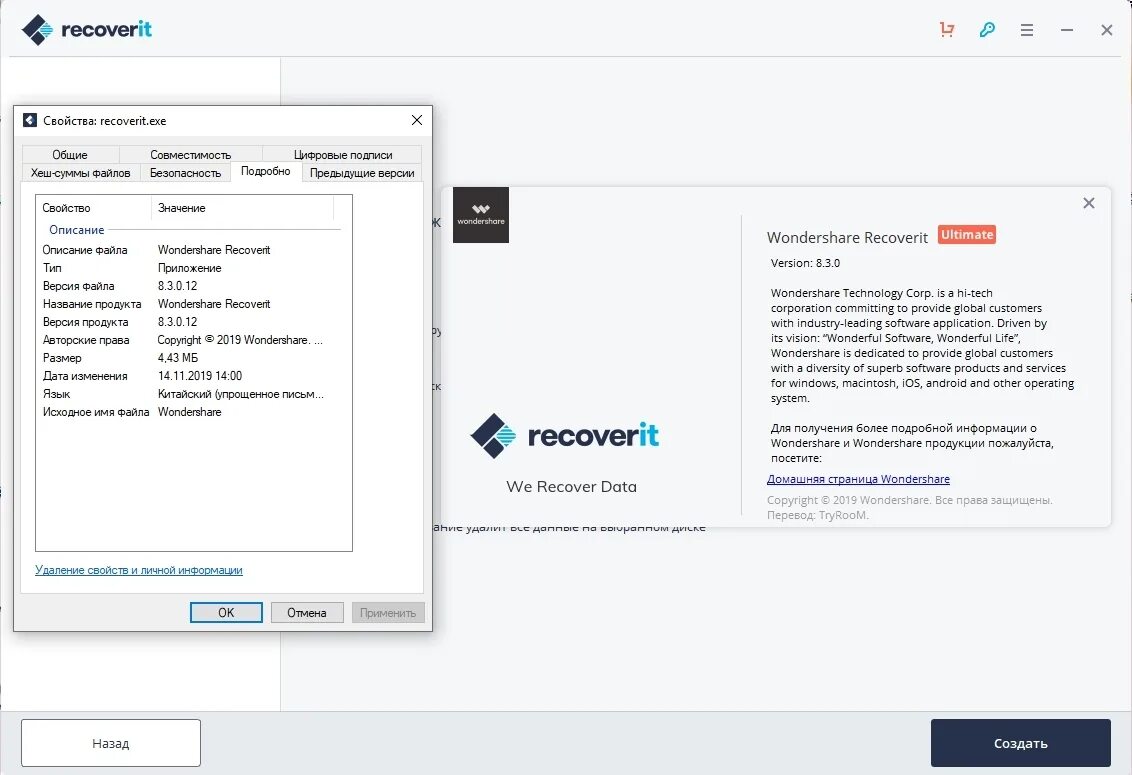This screenshot has height=775, width=1132.
Task: Click the Создать button
Action: [1020, 743]
